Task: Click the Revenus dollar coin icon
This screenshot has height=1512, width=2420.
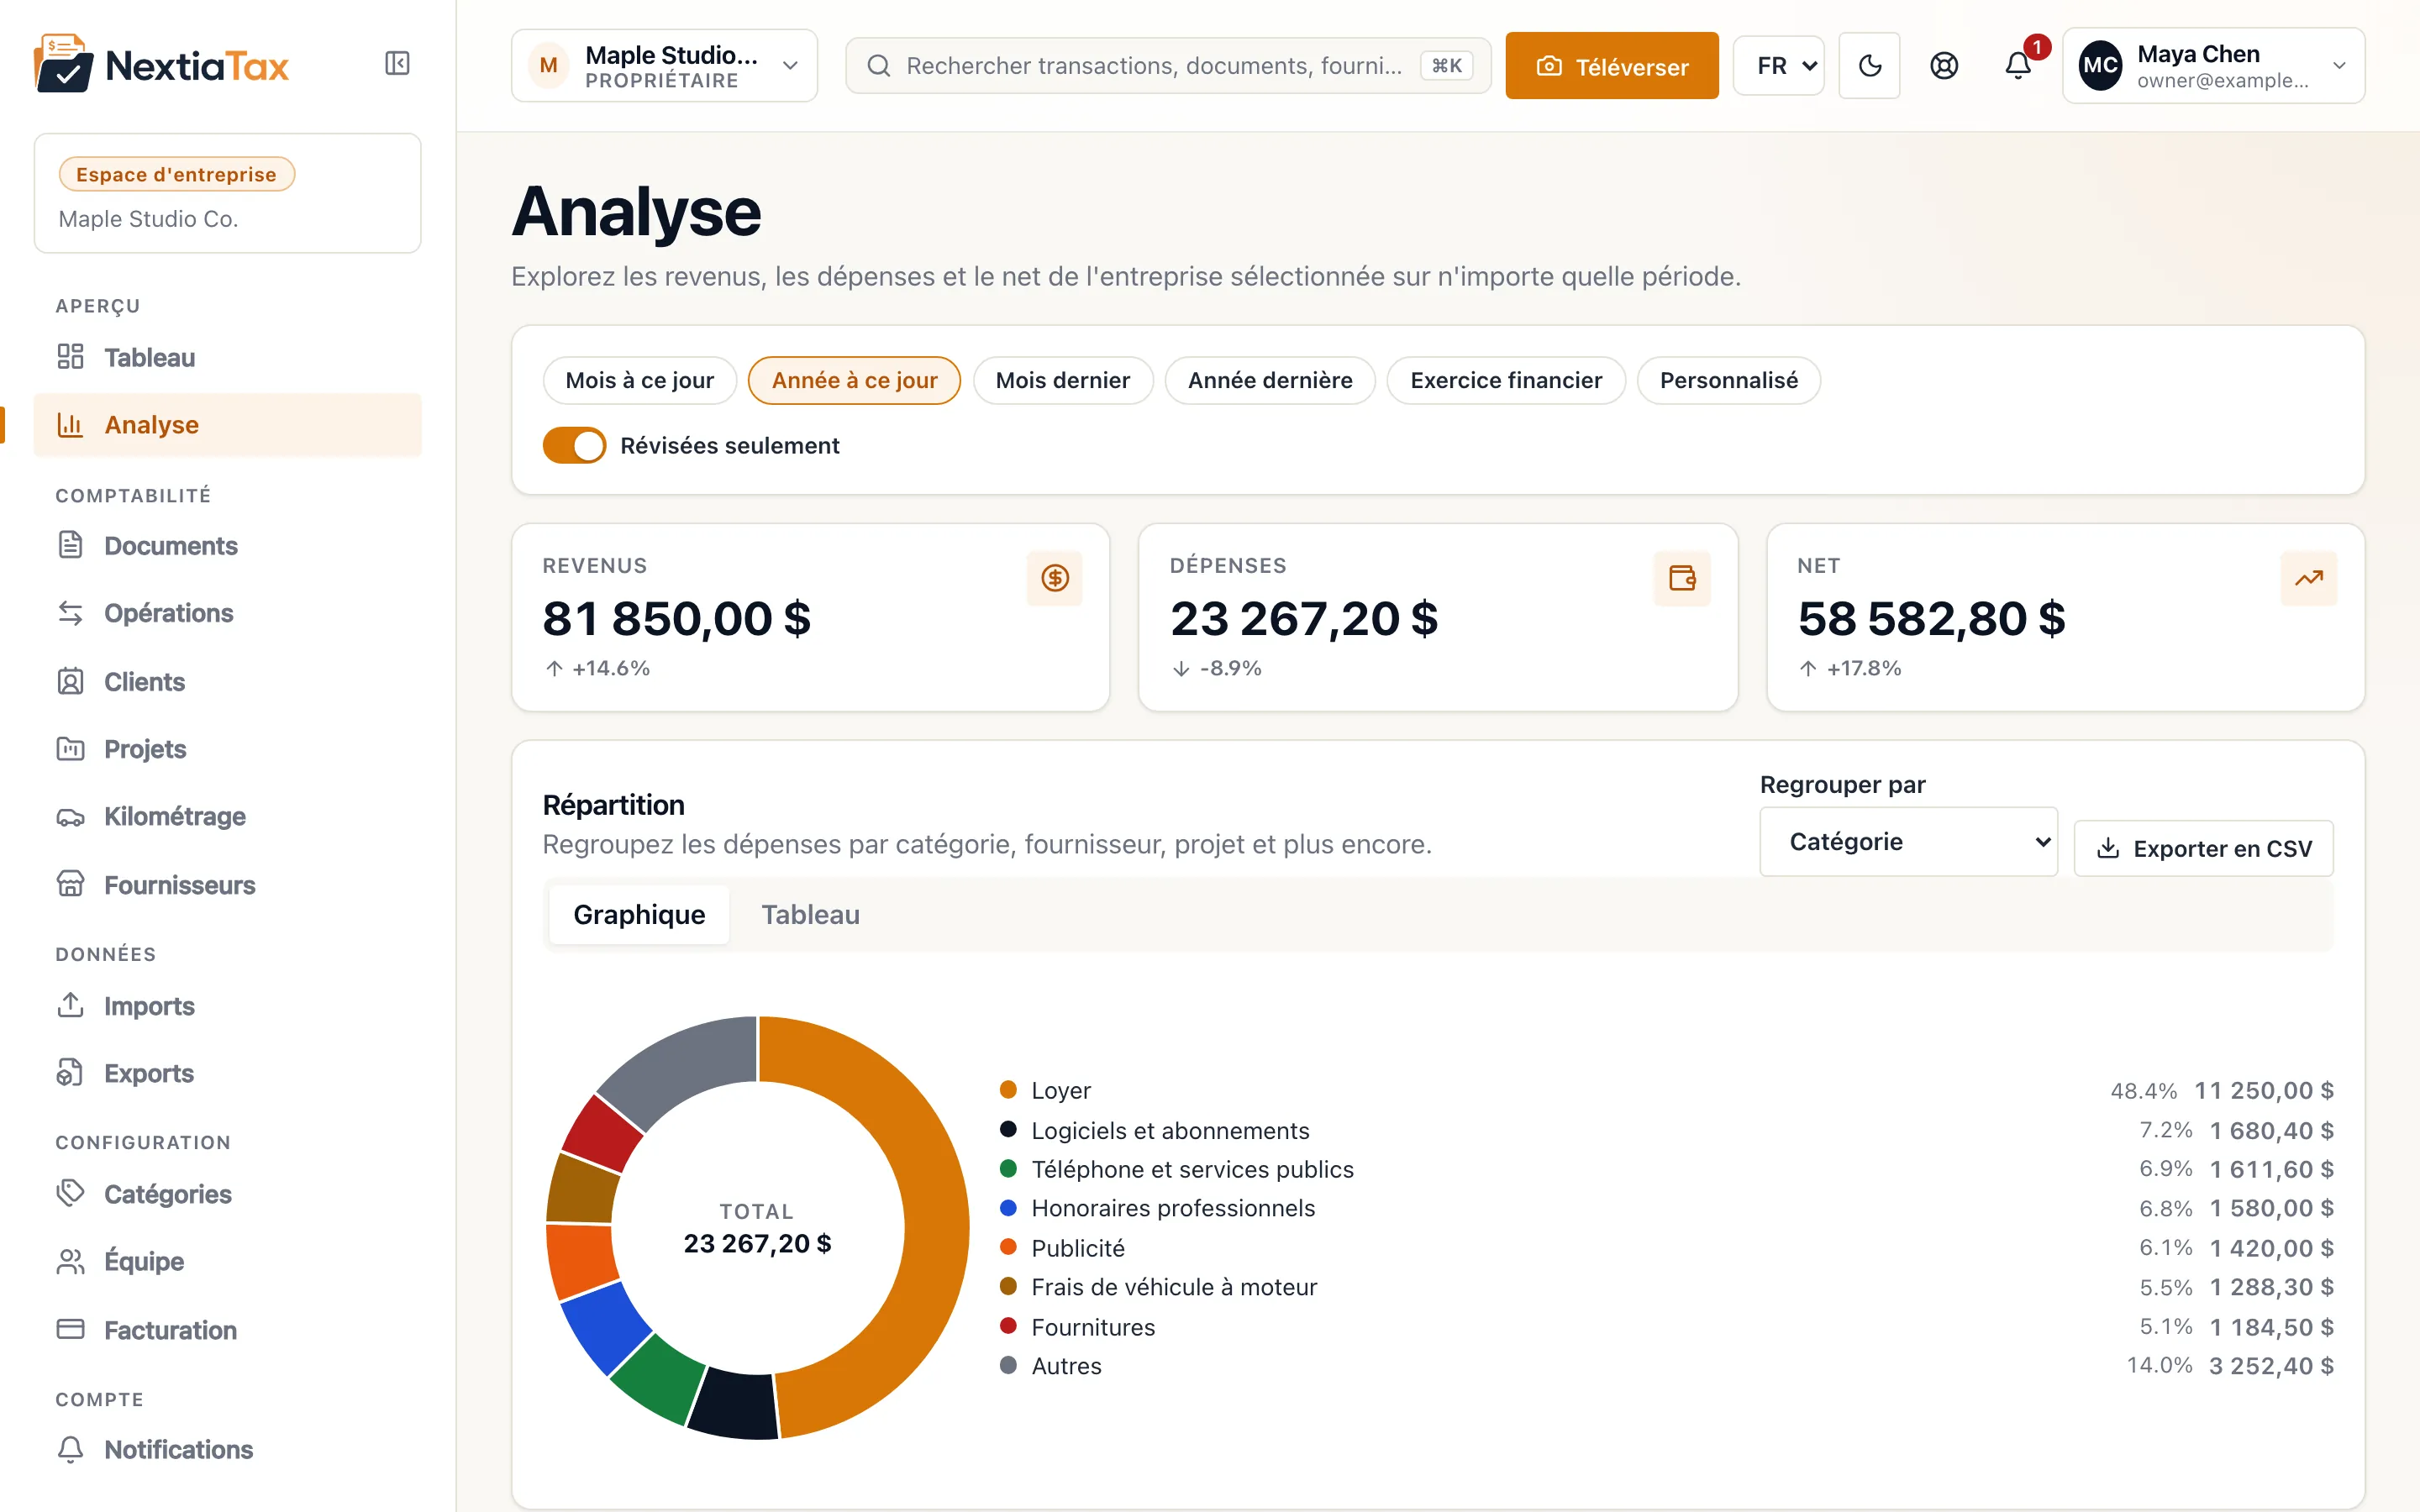Action: click(1055, 578)
